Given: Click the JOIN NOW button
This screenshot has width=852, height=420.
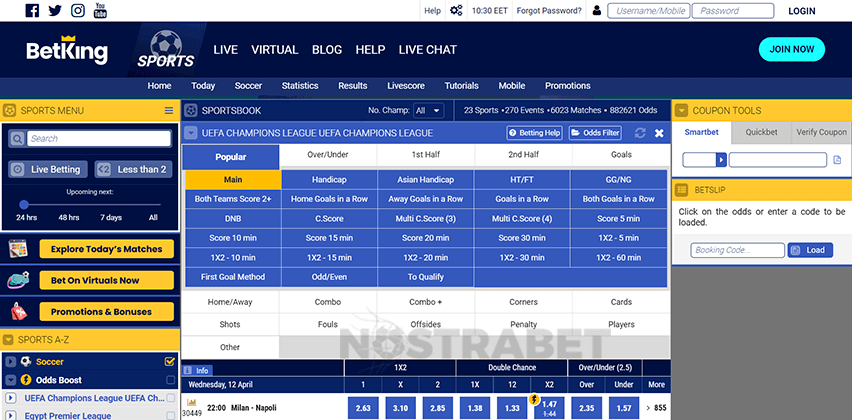Looking at the screenshot, I should pyautogui.click(x=792, y=49).
